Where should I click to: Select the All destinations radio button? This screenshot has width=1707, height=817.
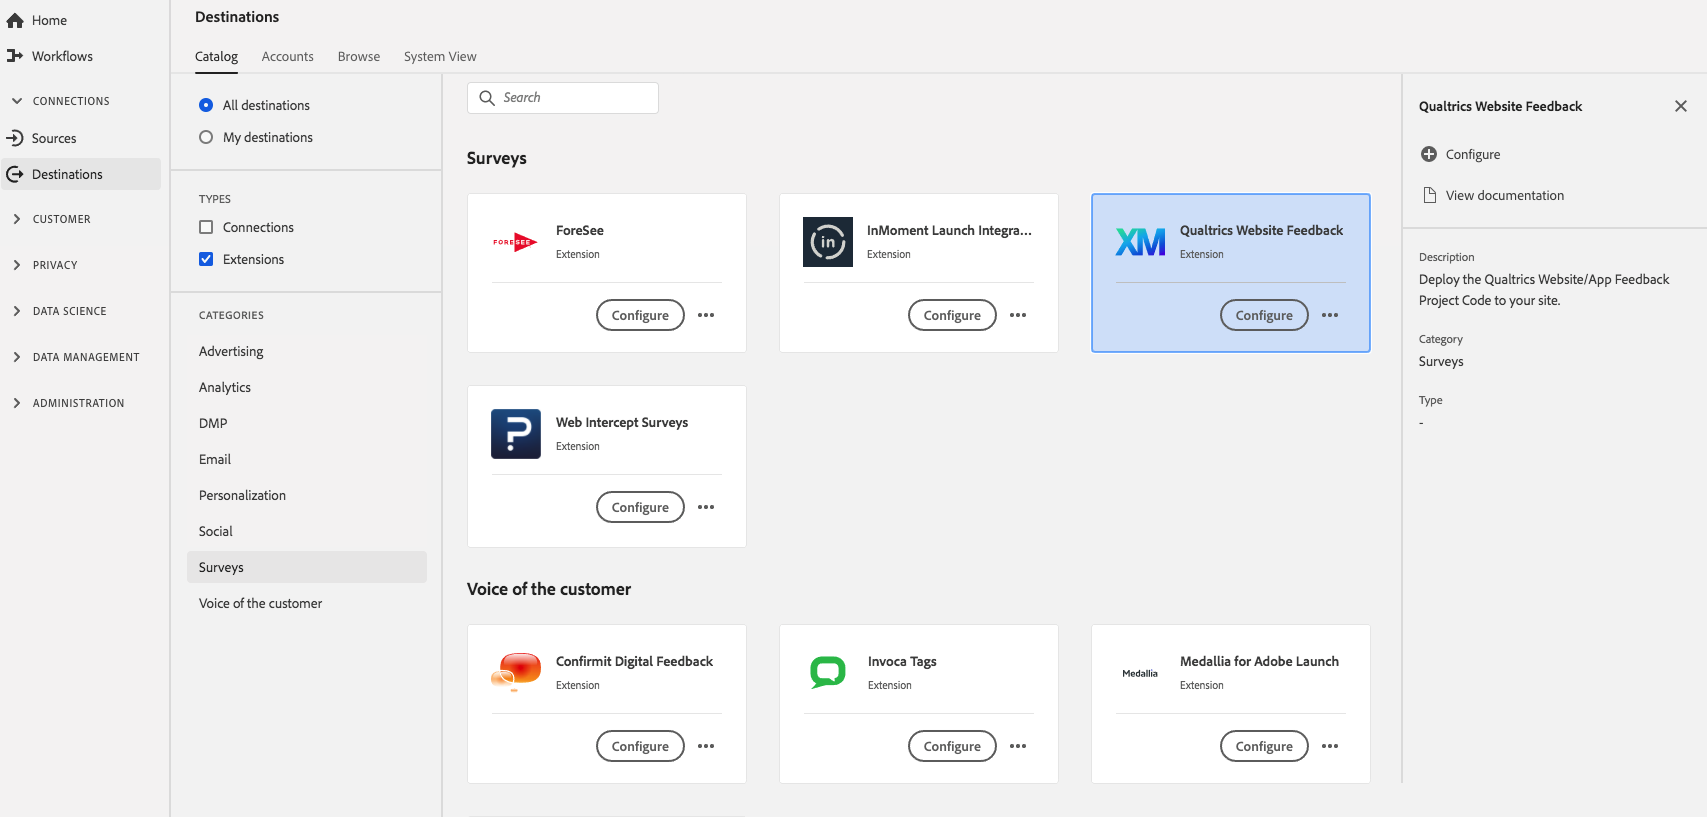[206, 105]
